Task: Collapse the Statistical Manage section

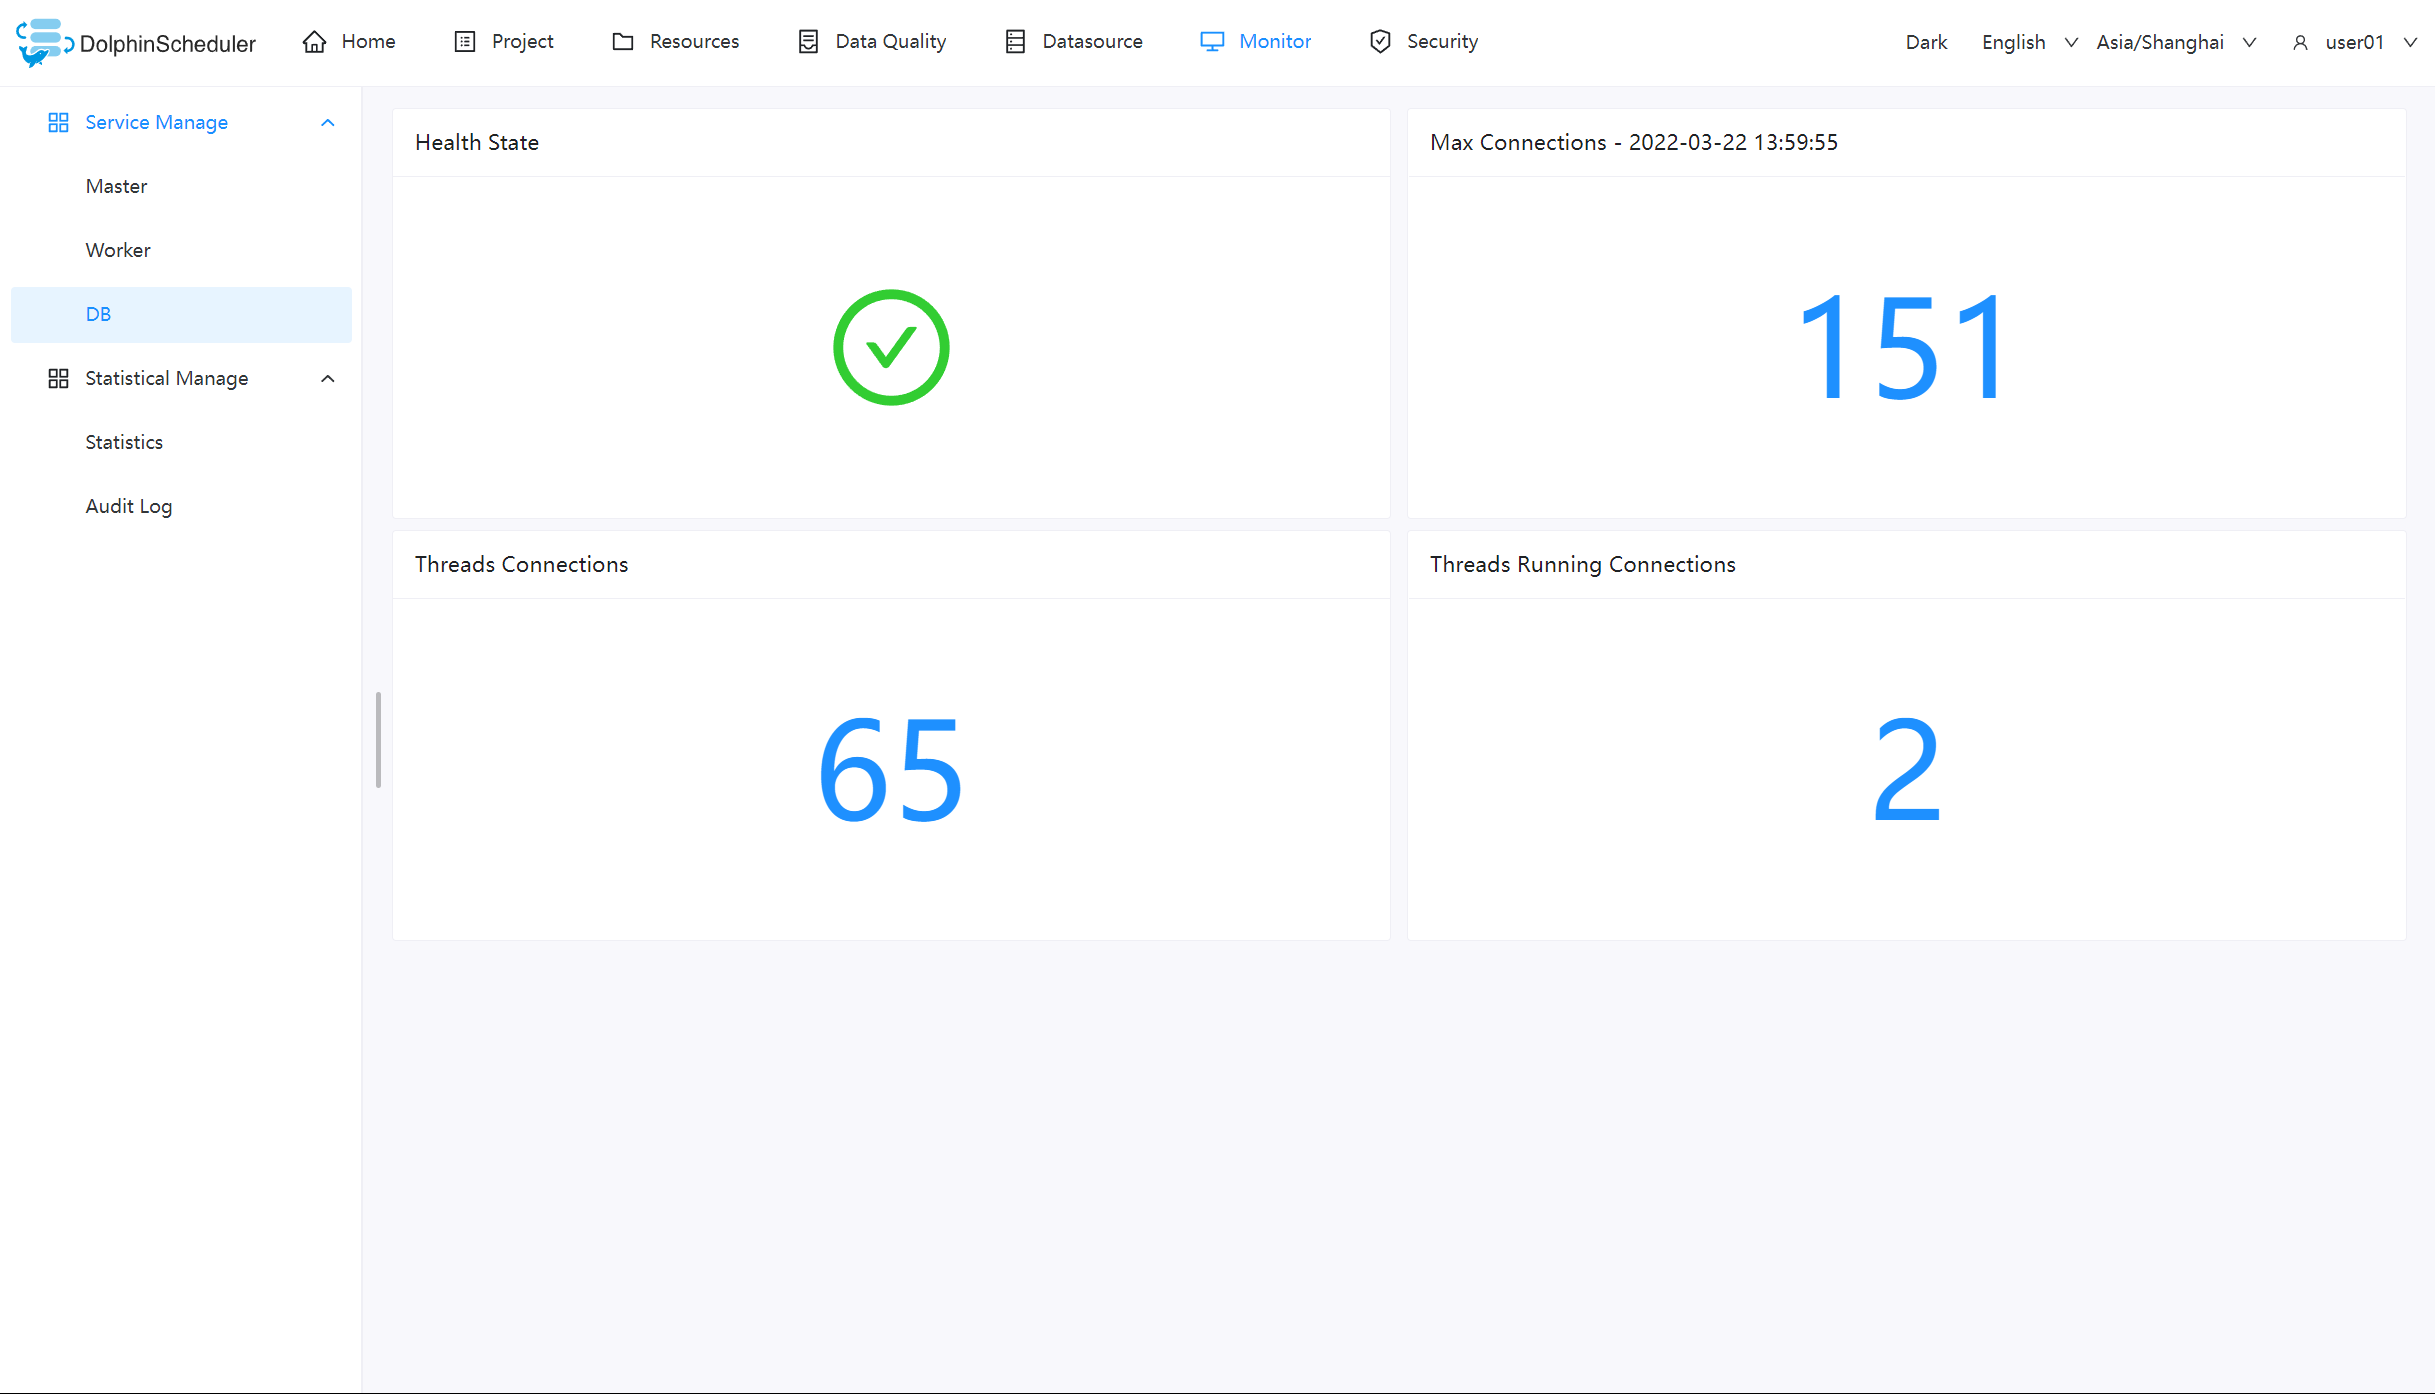Action: click(x=327, y=378)
